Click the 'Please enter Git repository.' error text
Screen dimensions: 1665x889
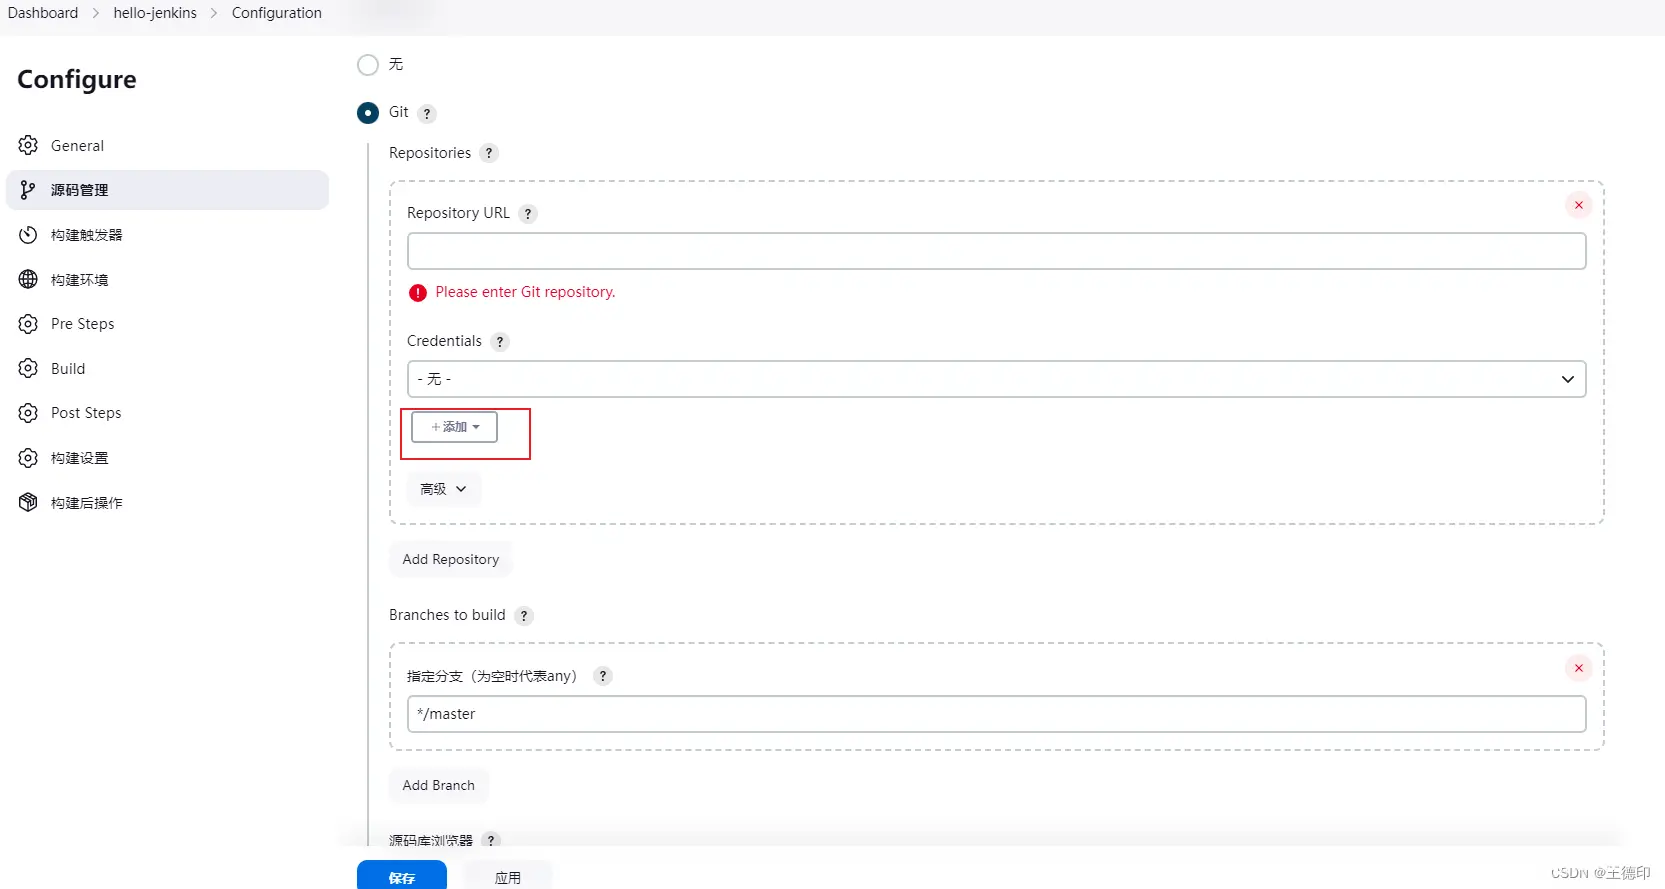525,292
